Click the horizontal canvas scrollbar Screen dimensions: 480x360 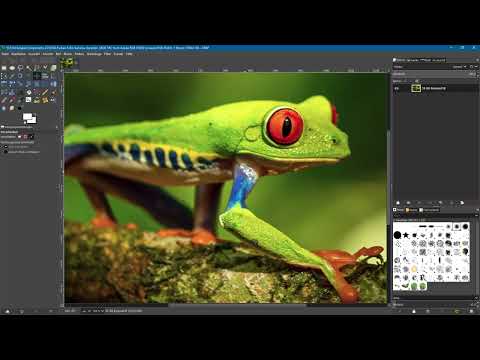[238, 305]
